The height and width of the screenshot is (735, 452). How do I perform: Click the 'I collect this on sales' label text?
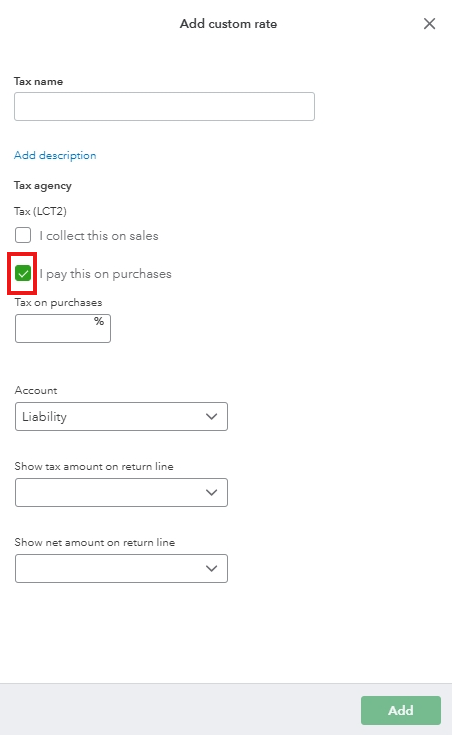tap(99, 236)
